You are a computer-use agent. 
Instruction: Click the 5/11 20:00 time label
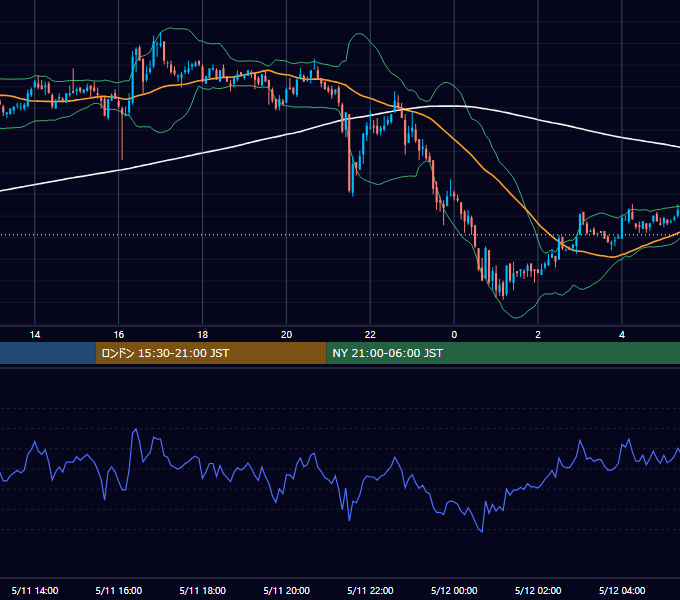(286, 590)
